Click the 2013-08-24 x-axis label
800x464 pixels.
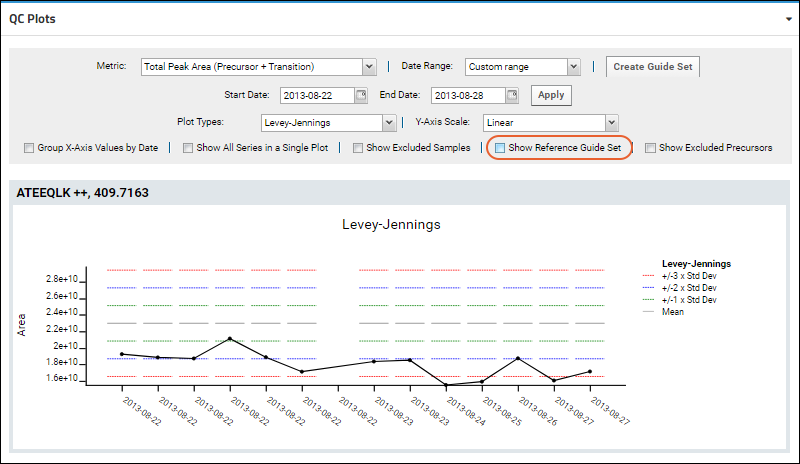[466, 411]
